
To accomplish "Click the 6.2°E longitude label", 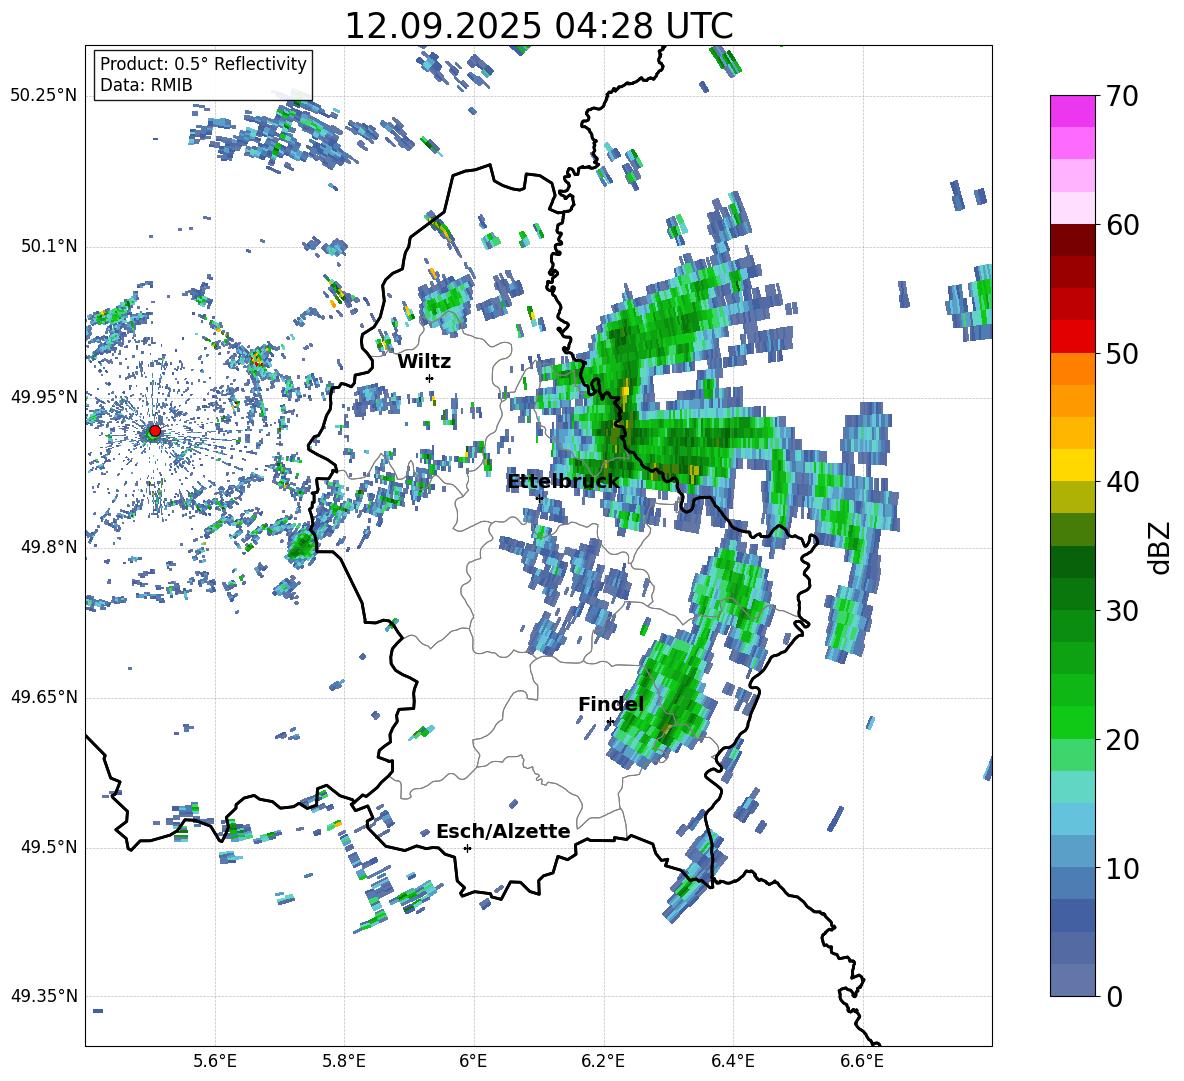I will pos(603,1061).
